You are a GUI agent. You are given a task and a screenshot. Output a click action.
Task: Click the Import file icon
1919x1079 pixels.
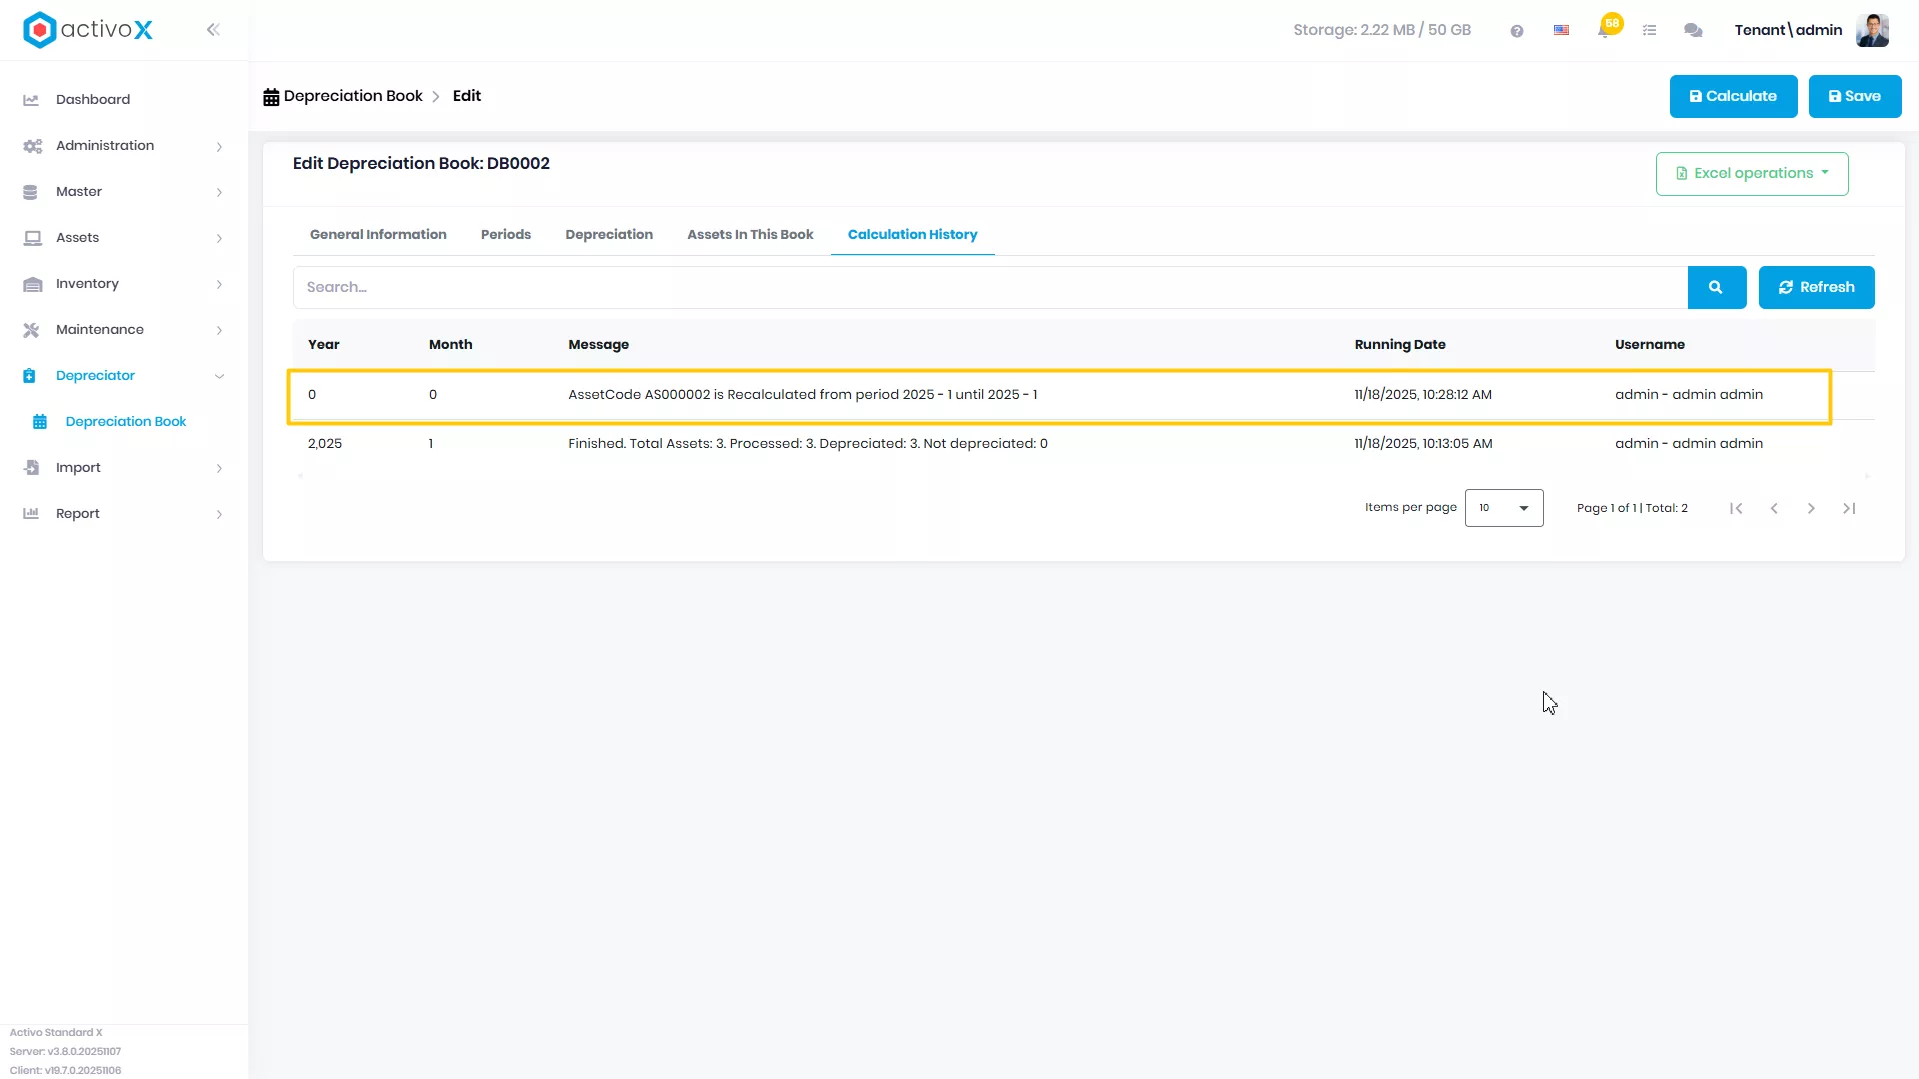point(31,468)
